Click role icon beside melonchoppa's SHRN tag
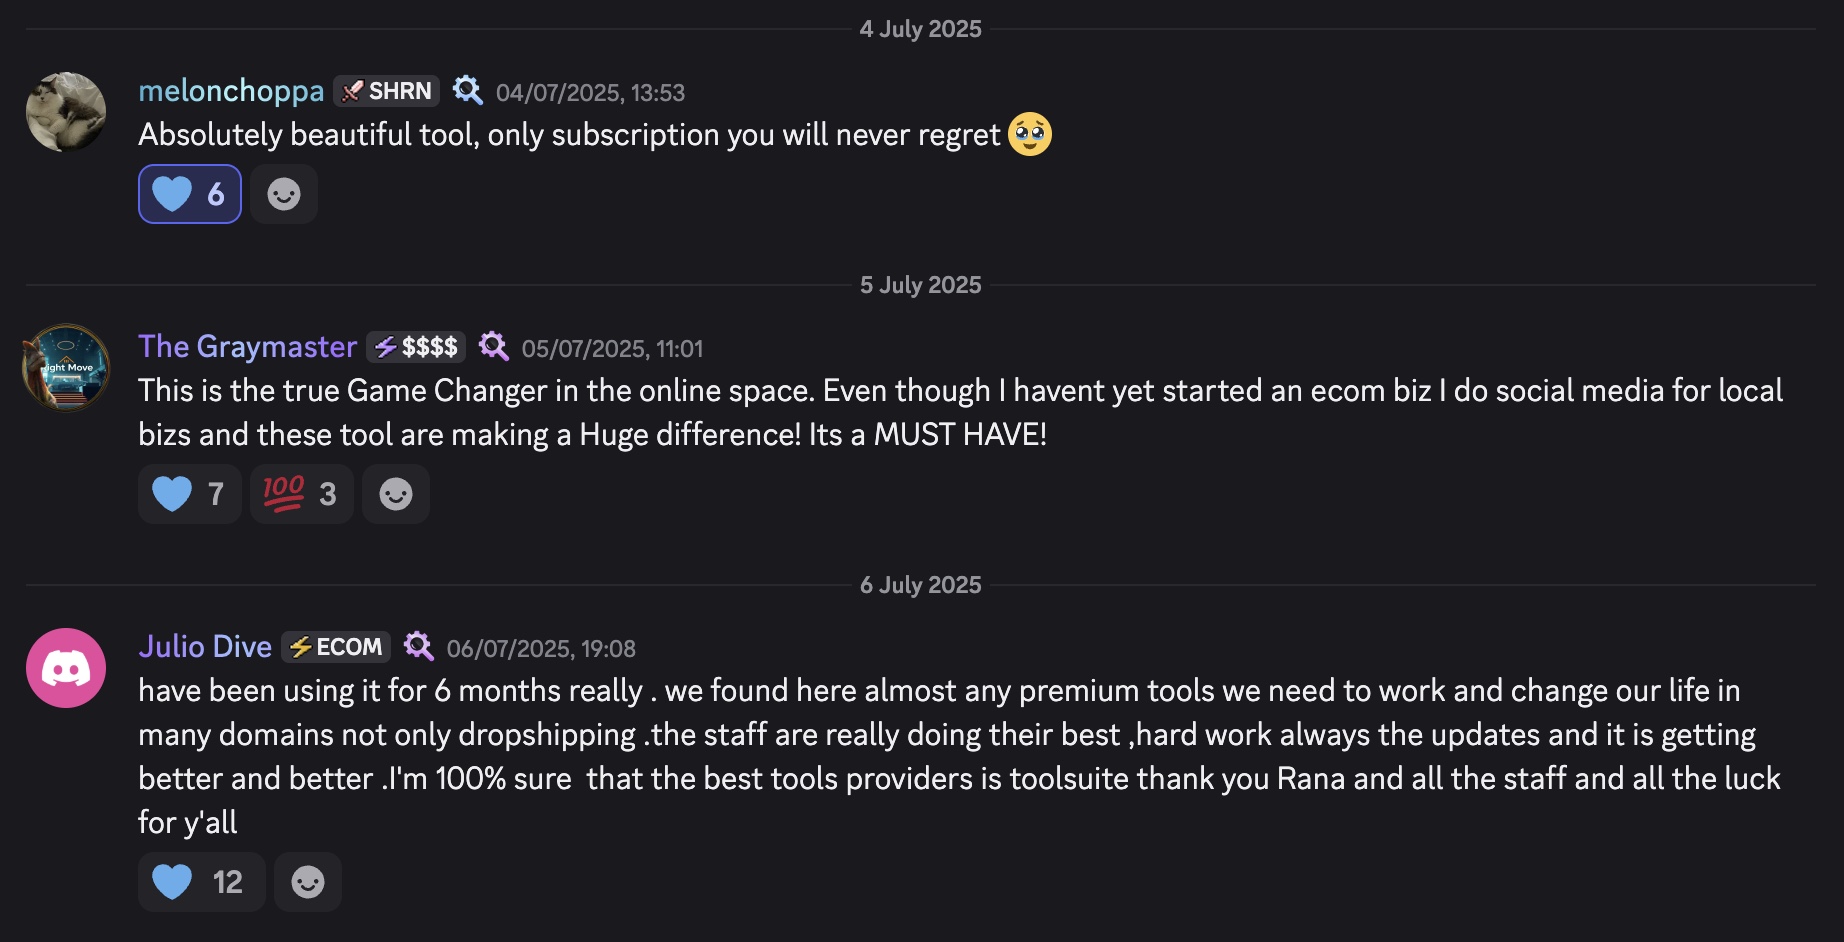1844x942 pixels. [x=467, y=91]
